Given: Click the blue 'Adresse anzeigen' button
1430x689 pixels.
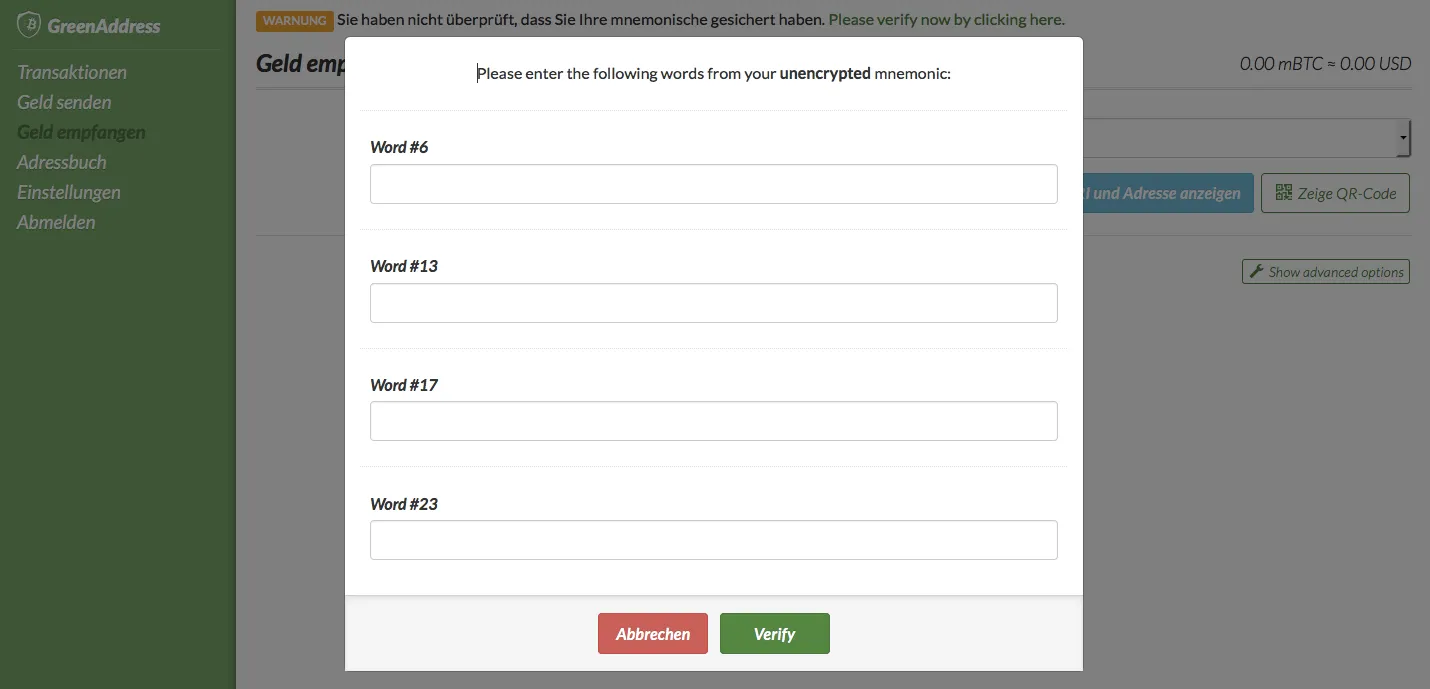Looking at the screenshot, I should 1167,193.
